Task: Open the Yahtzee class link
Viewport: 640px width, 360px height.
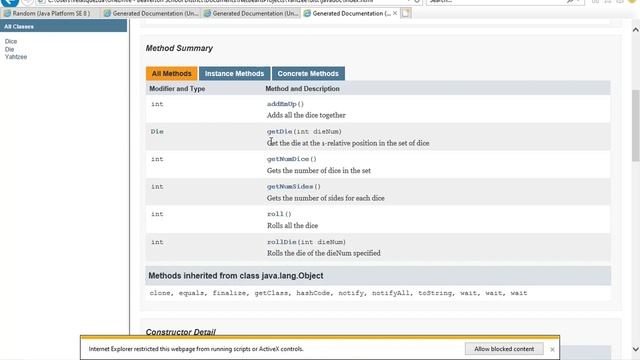Action: click(x=16, y=57)
